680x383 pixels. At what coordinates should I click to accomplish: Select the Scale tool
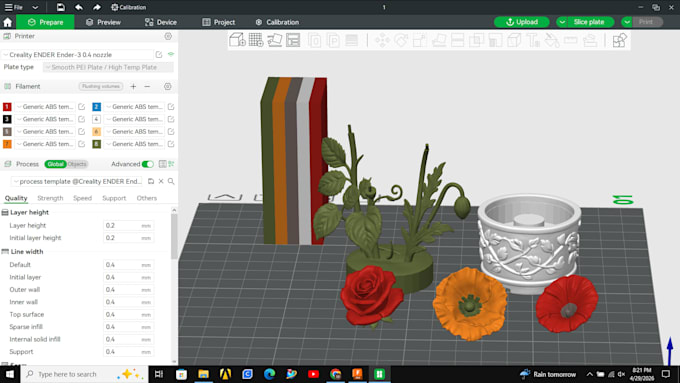coord(420,40)
